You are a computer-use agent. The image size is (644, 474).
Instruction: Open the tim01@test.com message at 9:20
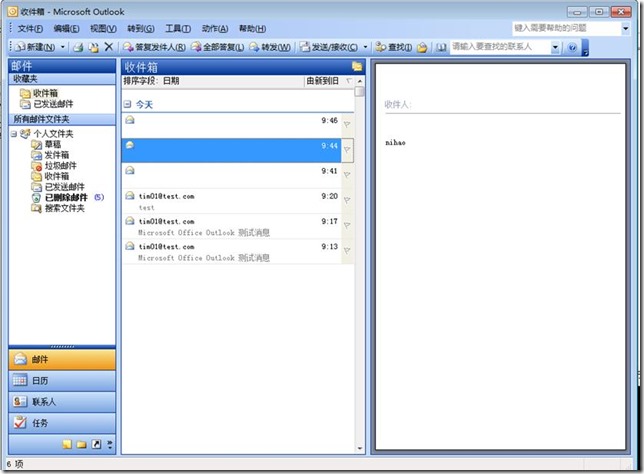(232, 201)
